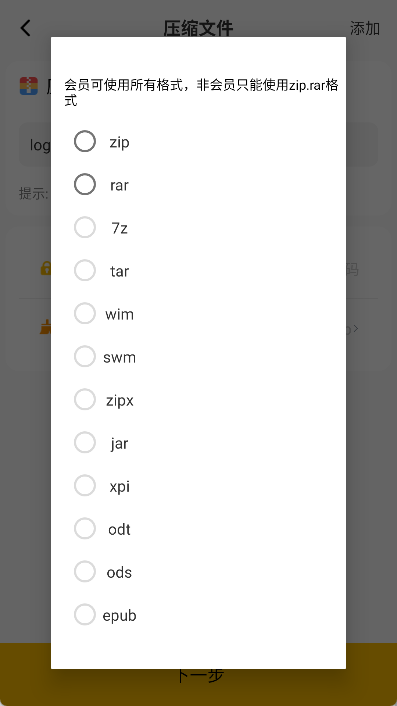Expand the chevron arrow on format row

click(x=356, y=329)
